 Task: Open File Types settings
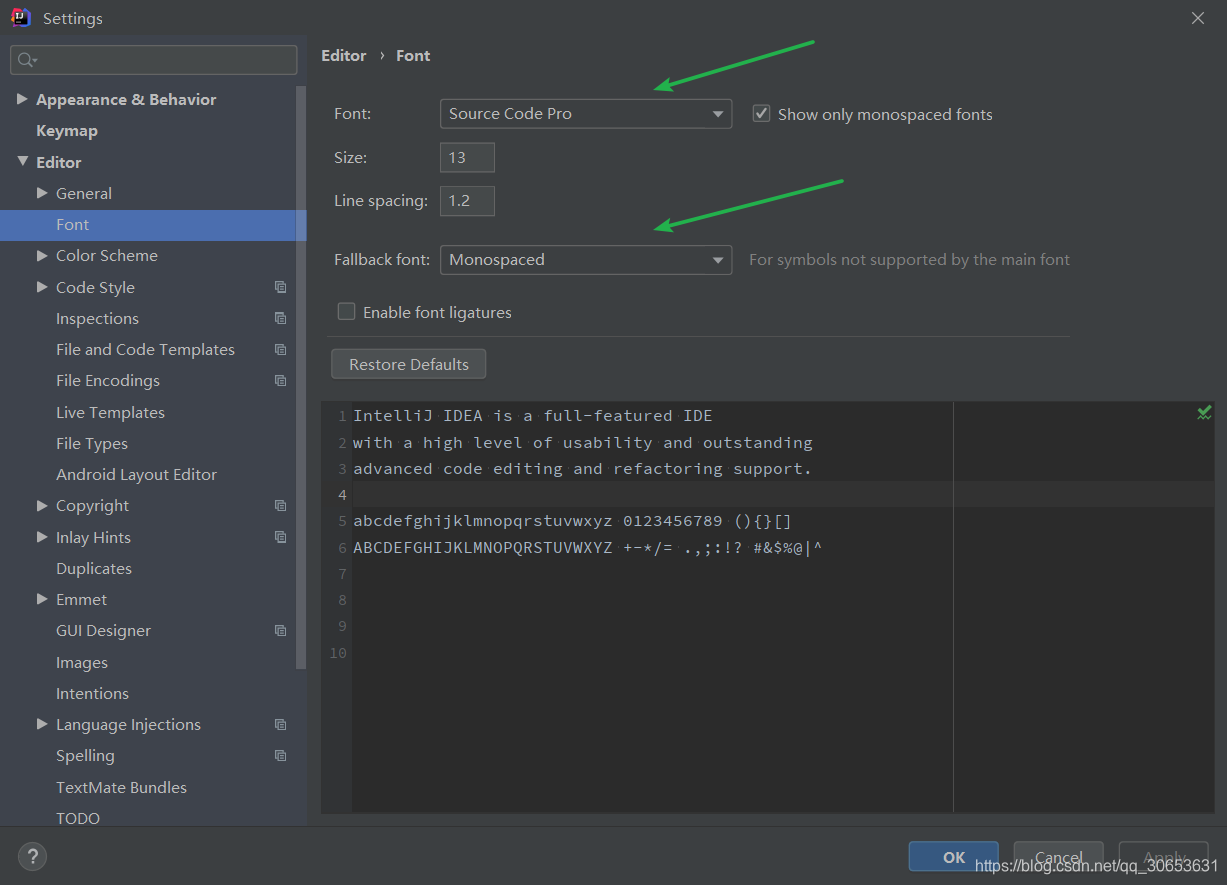(92, 443)
